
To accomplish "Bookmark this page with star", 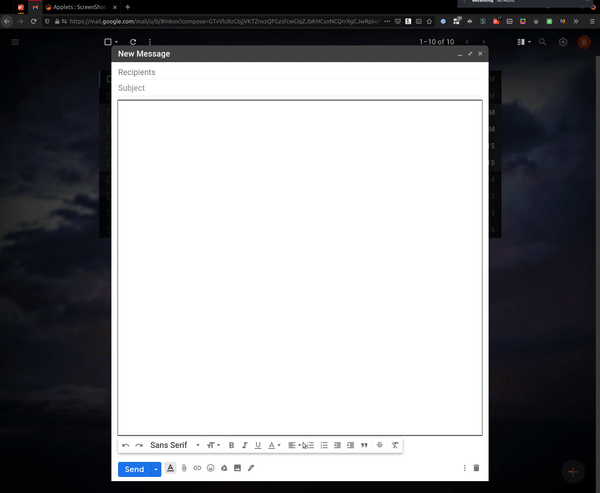I will (x=429, y=21).
